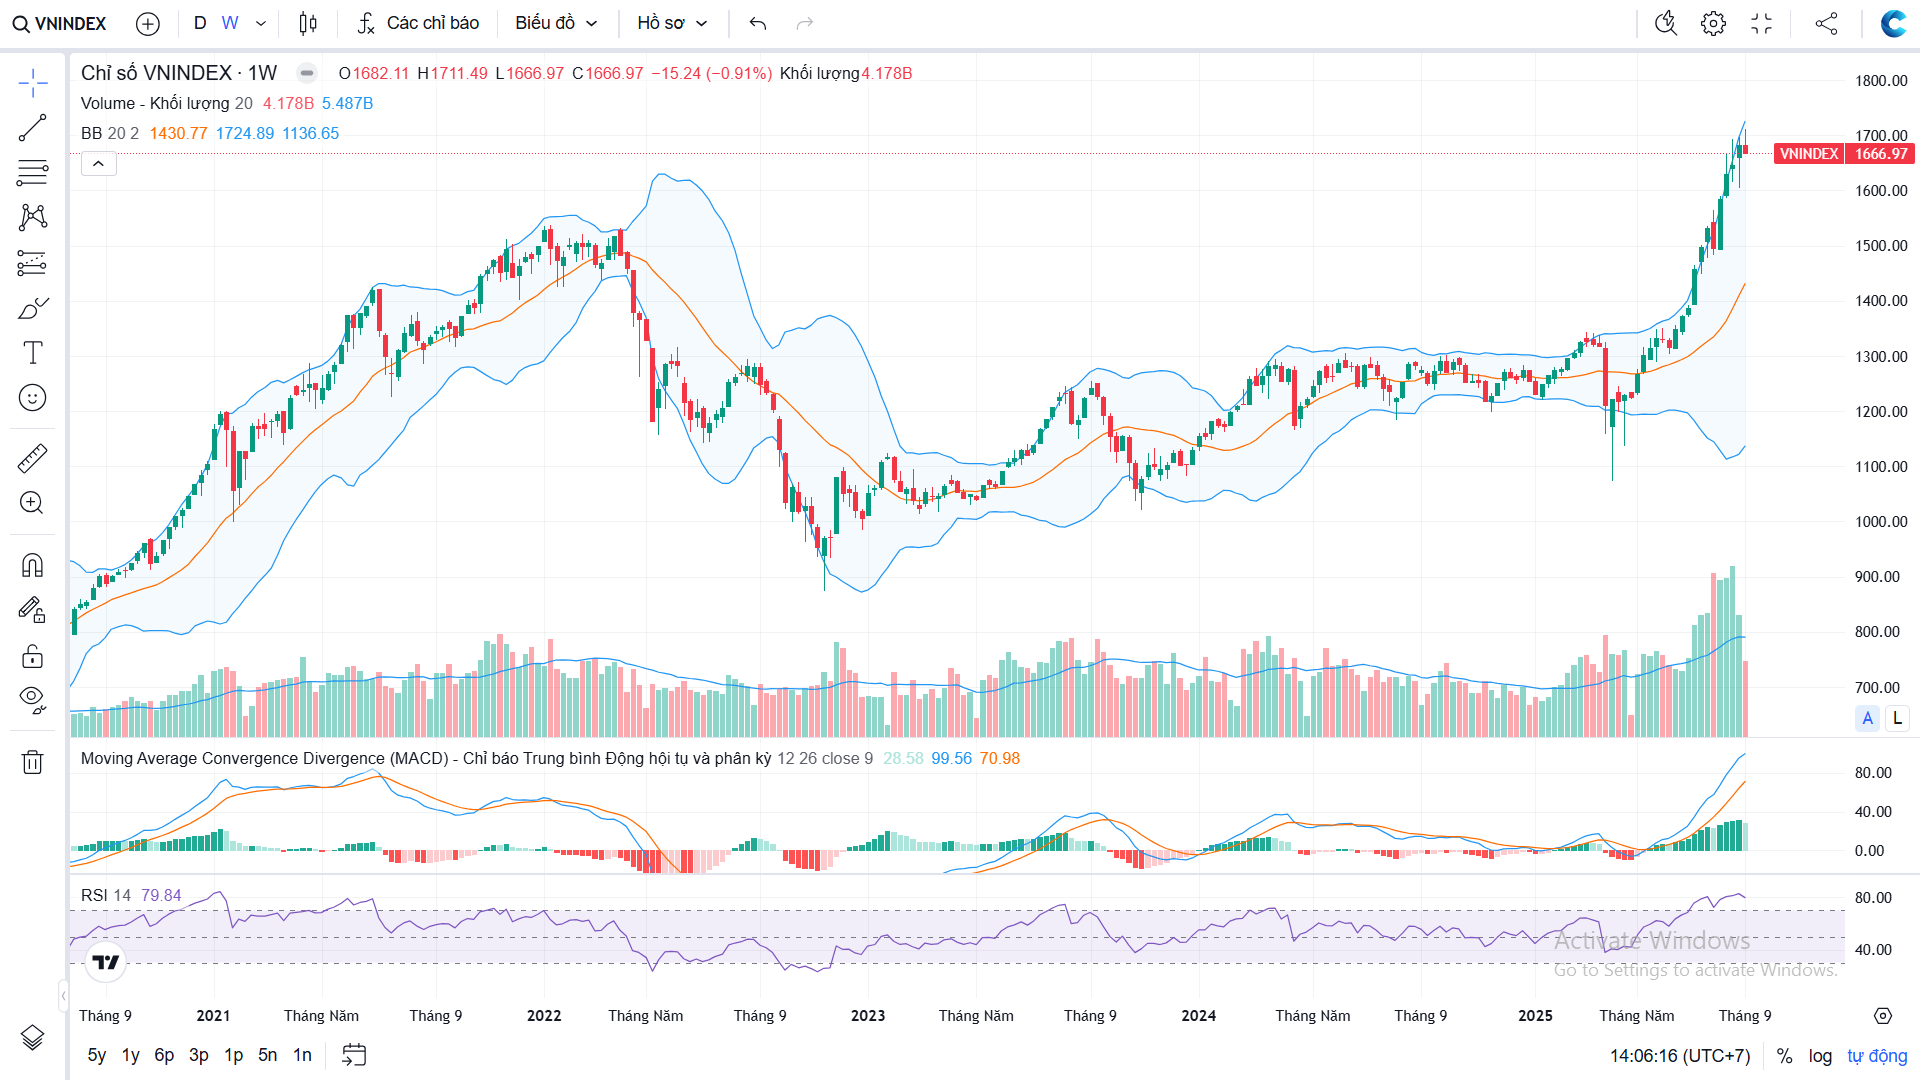Toggle magnet mode on
The image size is (1920, 1080).
pyautogui.click(x=32, y=565)
